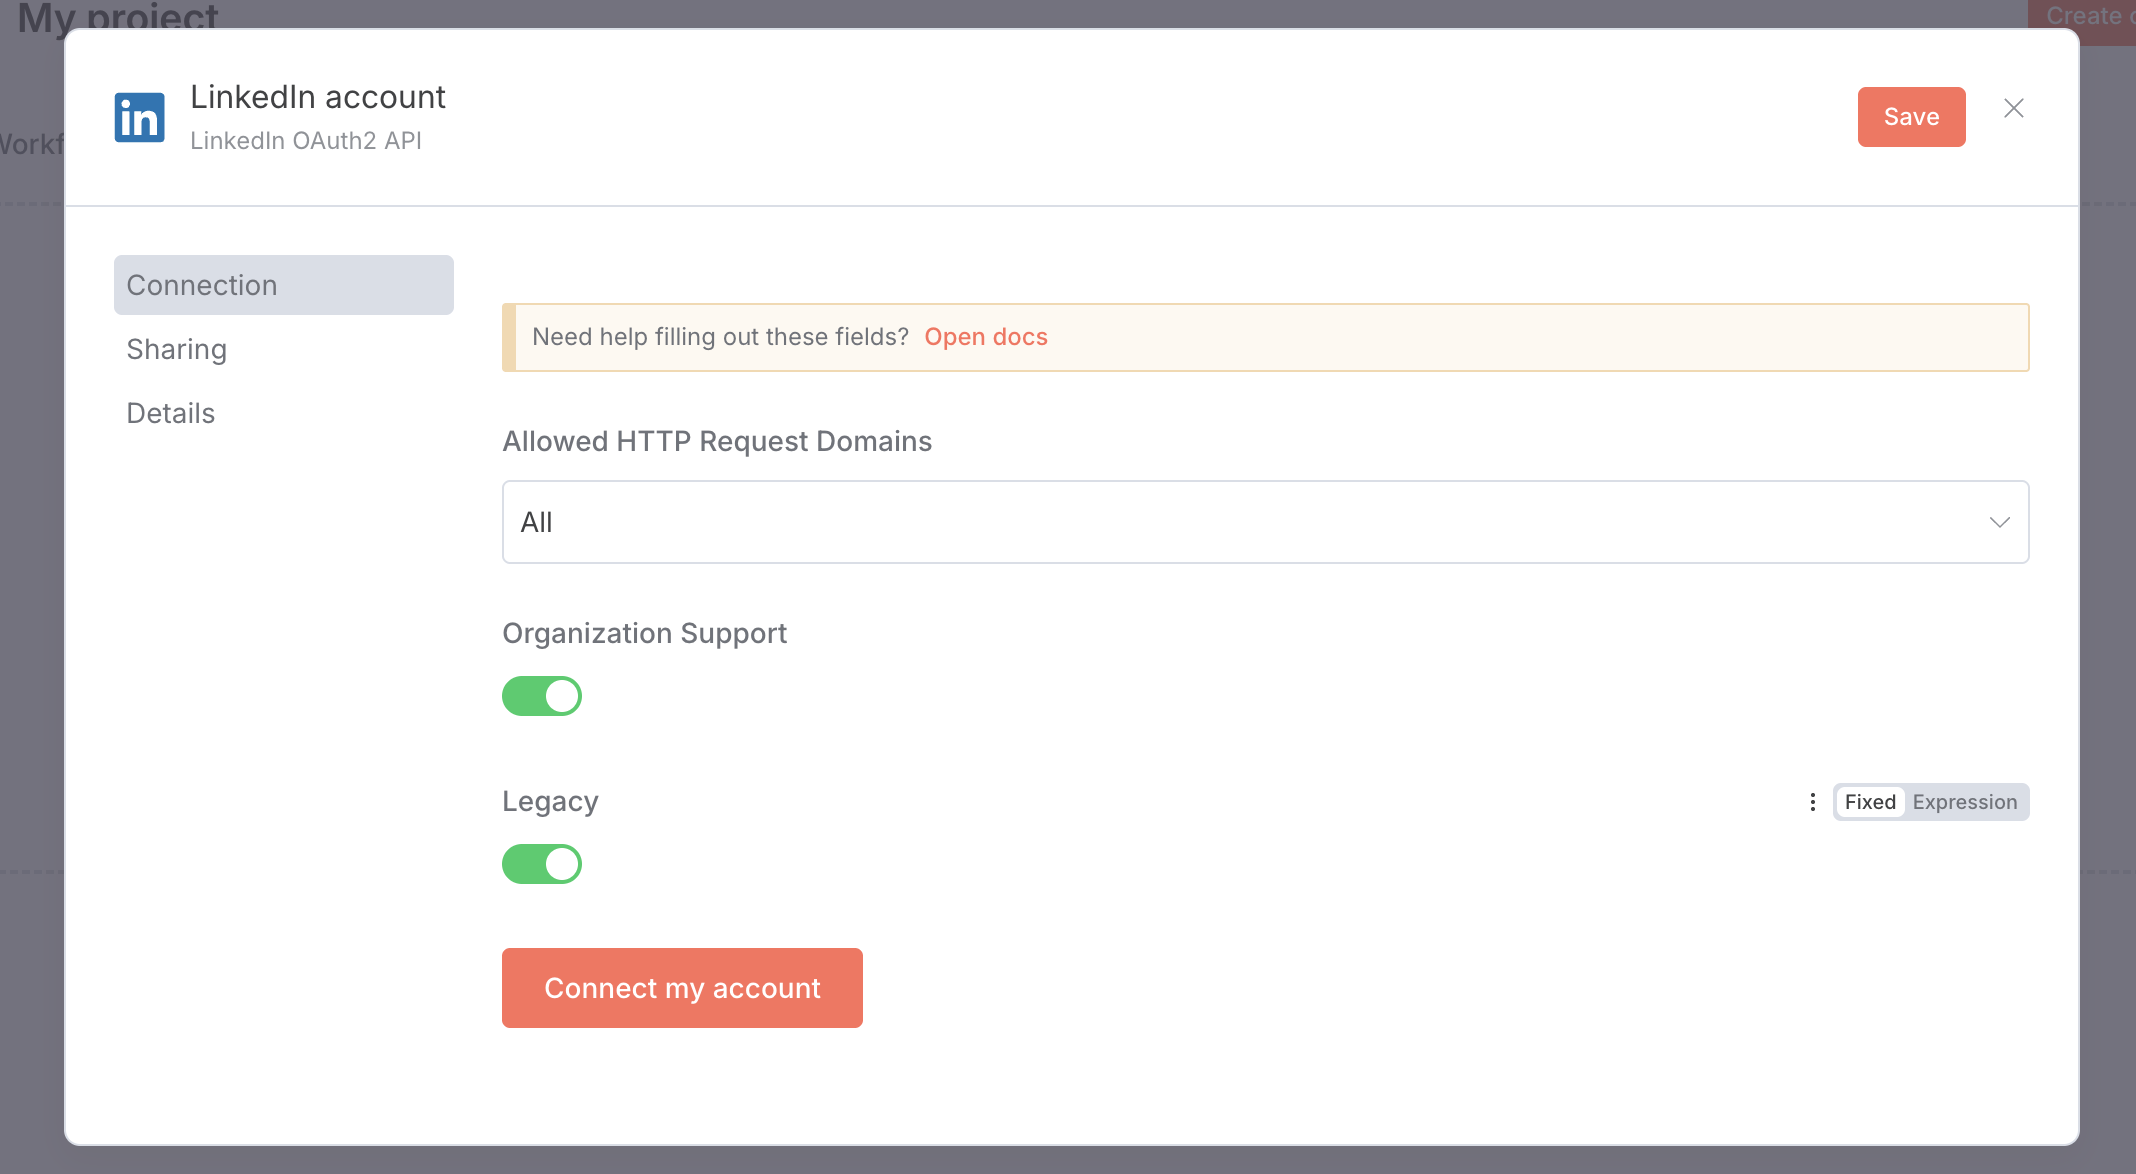This screenshot has width=2136, height=1174.
Task: Click the Organization Support label
Action: point(644,633)
